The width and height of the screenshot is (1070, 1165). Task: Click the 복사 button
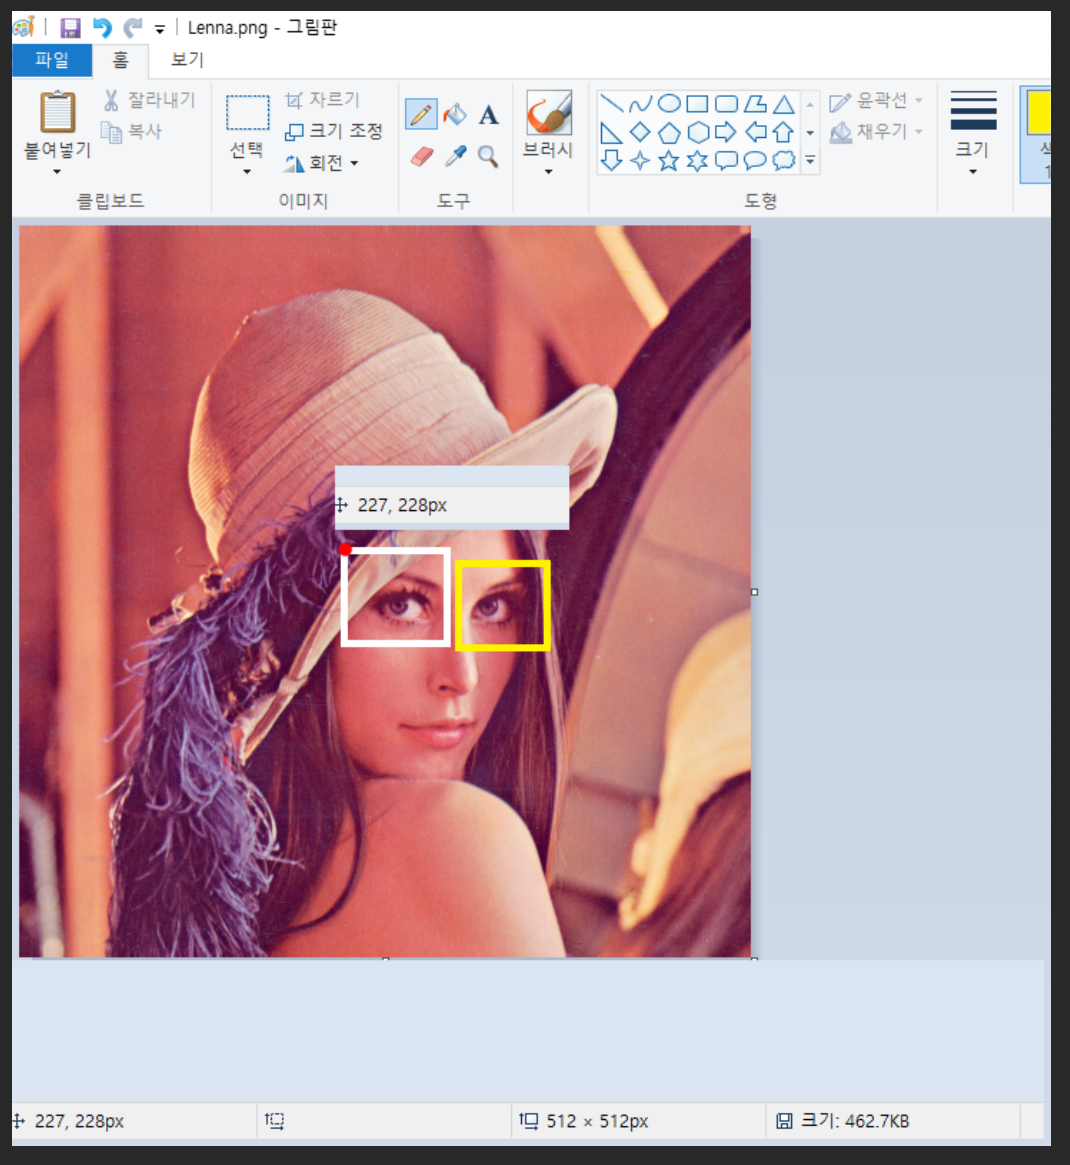point(132,132)
